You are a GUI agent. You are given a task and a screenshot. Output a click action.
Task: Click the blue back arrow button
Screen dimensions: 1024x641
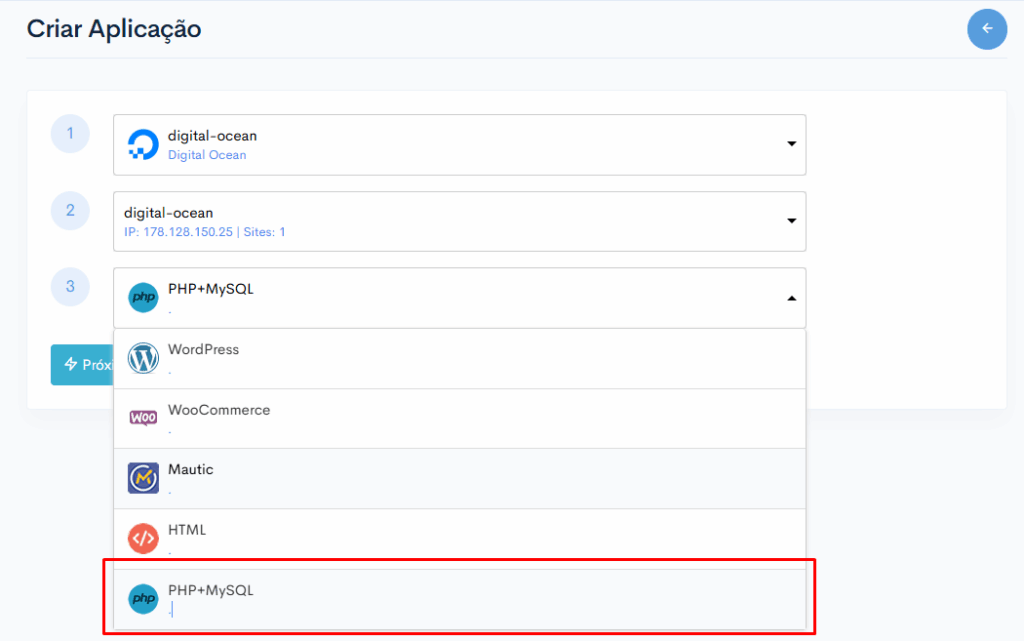coord(987,29)
